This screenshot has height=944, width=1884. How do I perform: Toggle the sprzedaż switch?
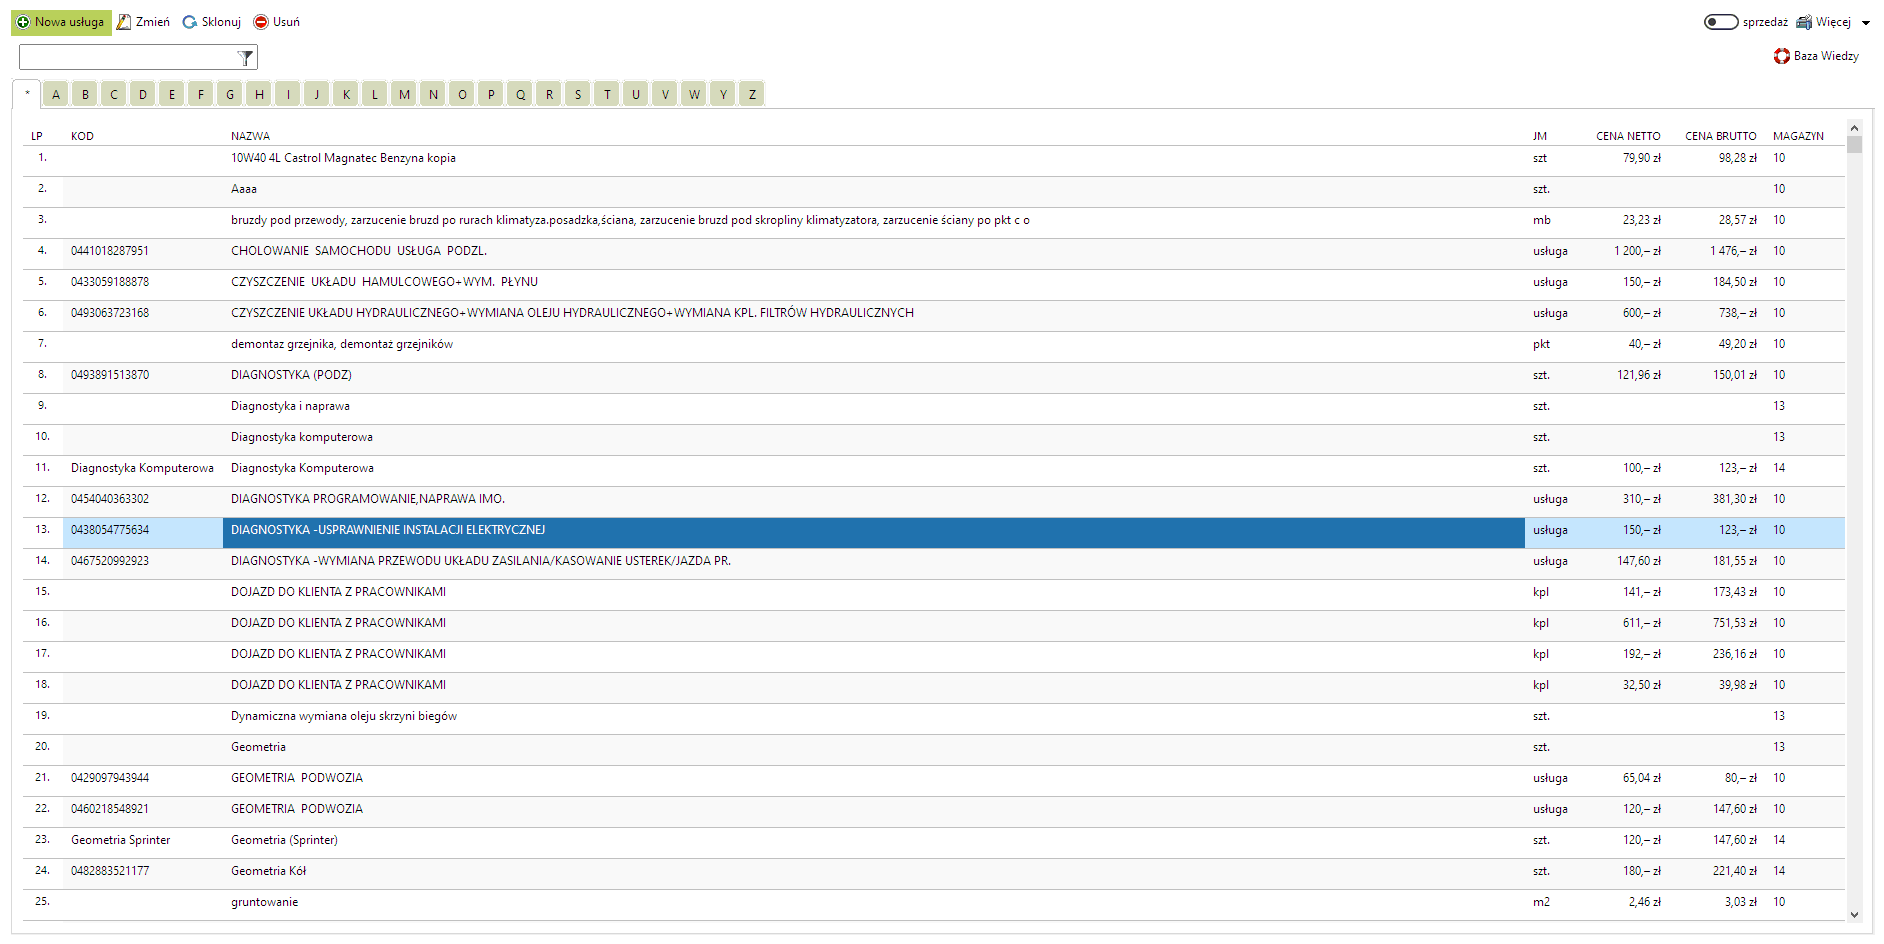coord(1720,22)
